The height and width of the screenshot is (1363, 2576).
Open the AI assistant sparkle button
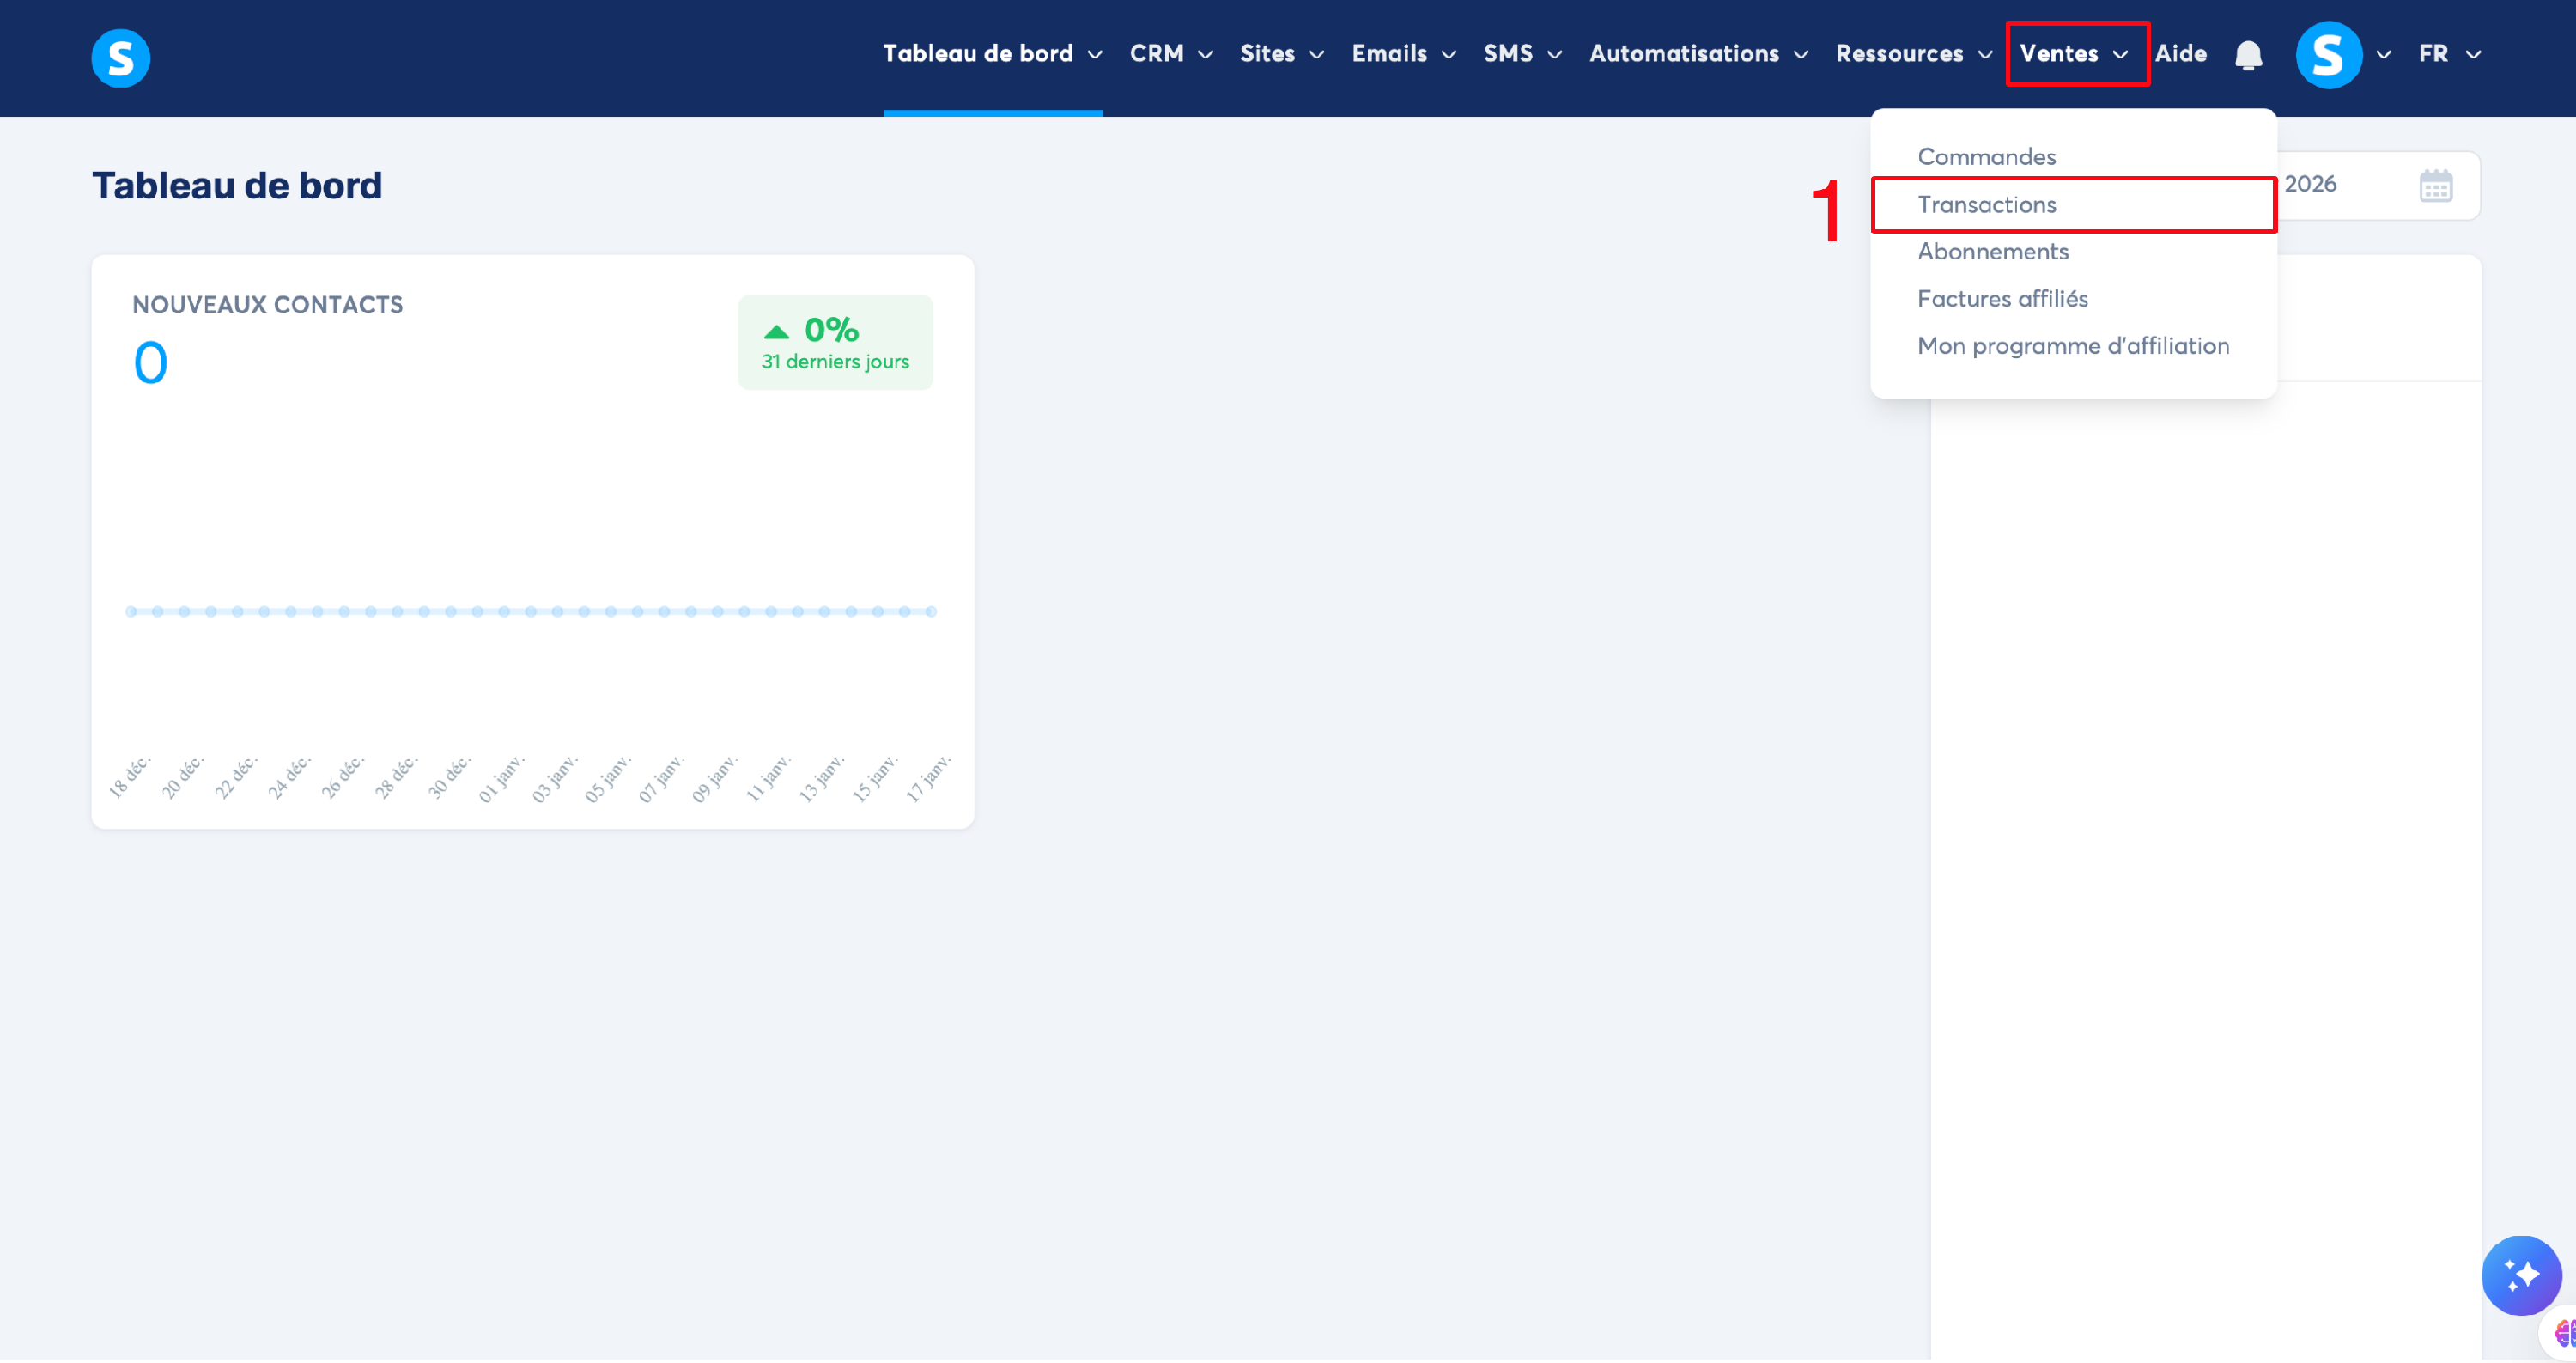[2520, 1275]
